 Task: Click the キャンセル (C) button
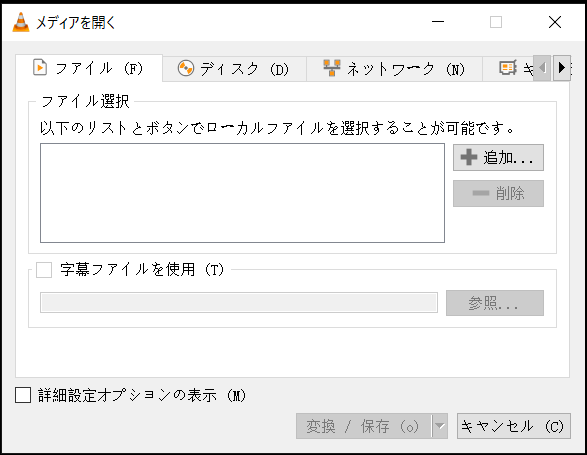pyautogui.click(x=514, y=426)
